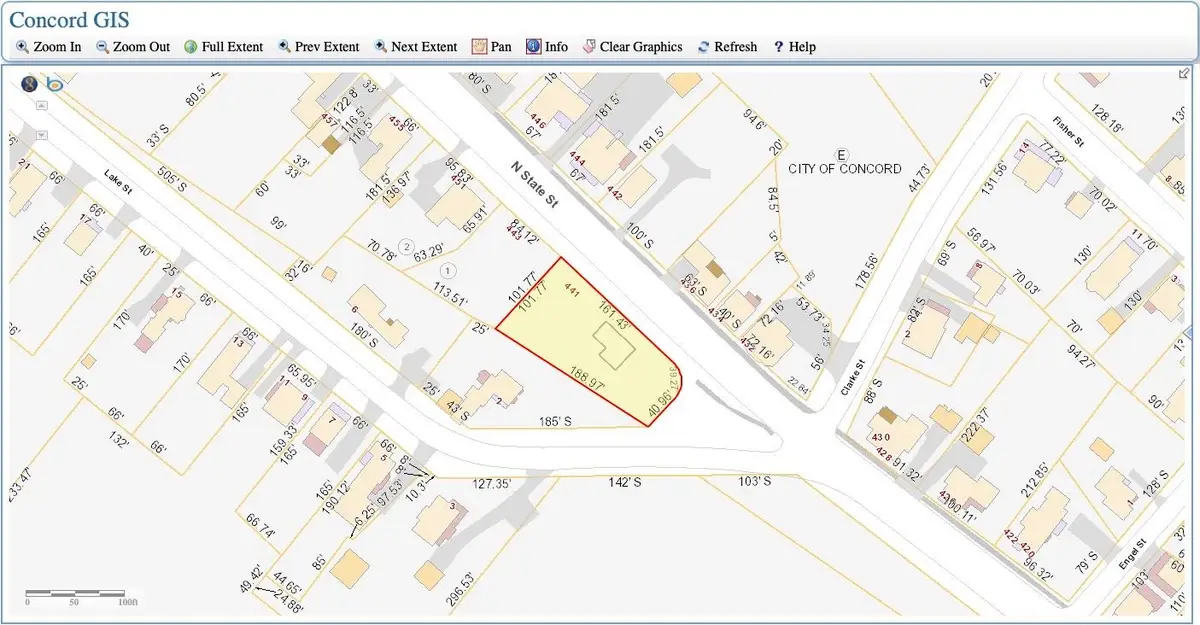The image size is (1200, 625).
Task: Click the Bing maps logo on the map
Action: (x=54, y=83)
